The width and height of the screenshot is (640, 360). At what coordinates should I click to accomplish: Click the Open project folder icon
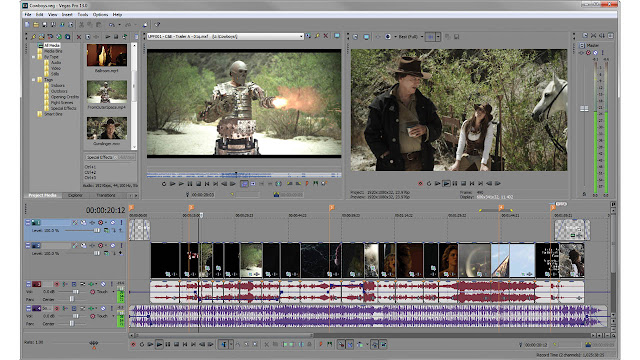[36, 25]
